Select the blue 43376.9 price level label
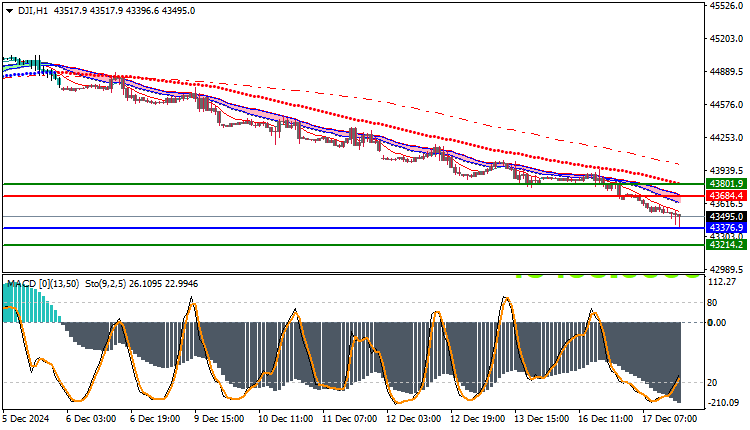The width and height of the screenshot is (750, 430). [726, 228]
